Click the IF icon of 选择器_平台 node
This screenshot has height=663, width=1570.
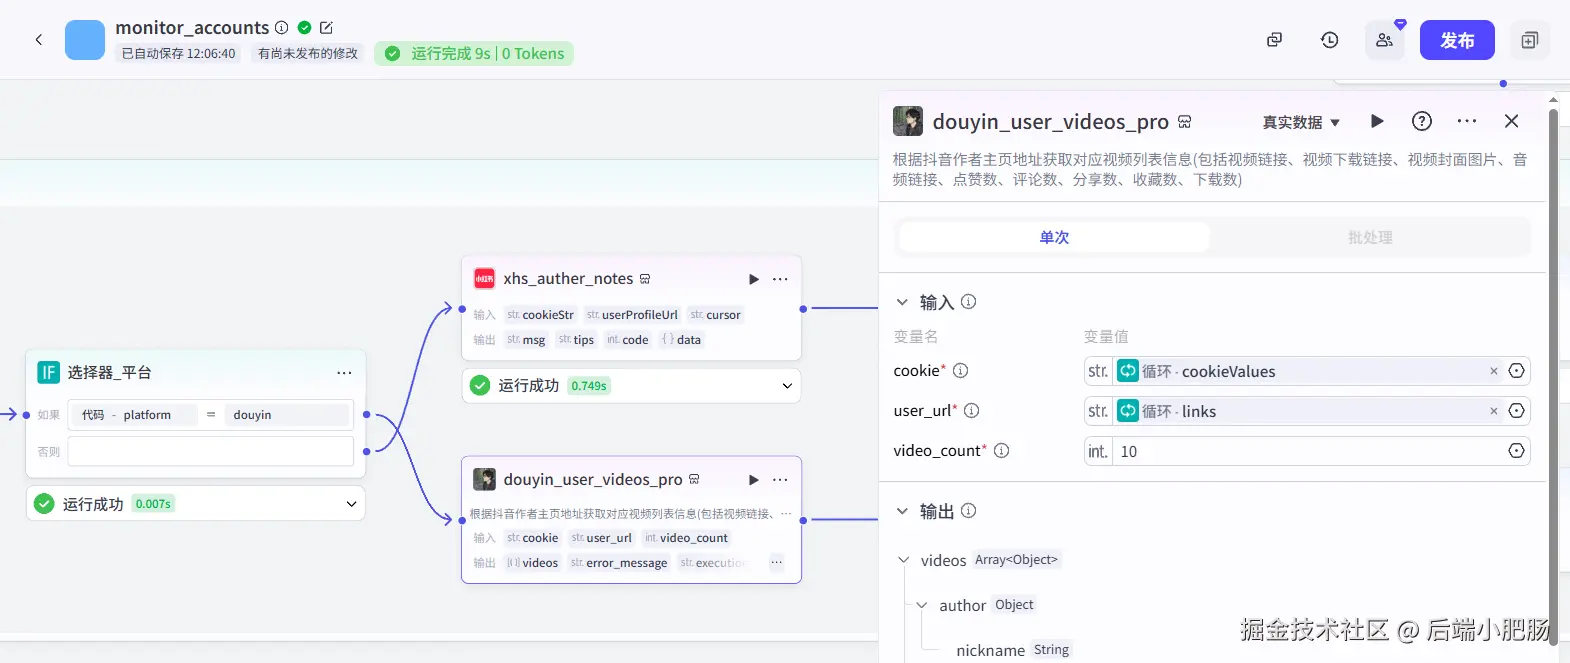click(48, 373)
